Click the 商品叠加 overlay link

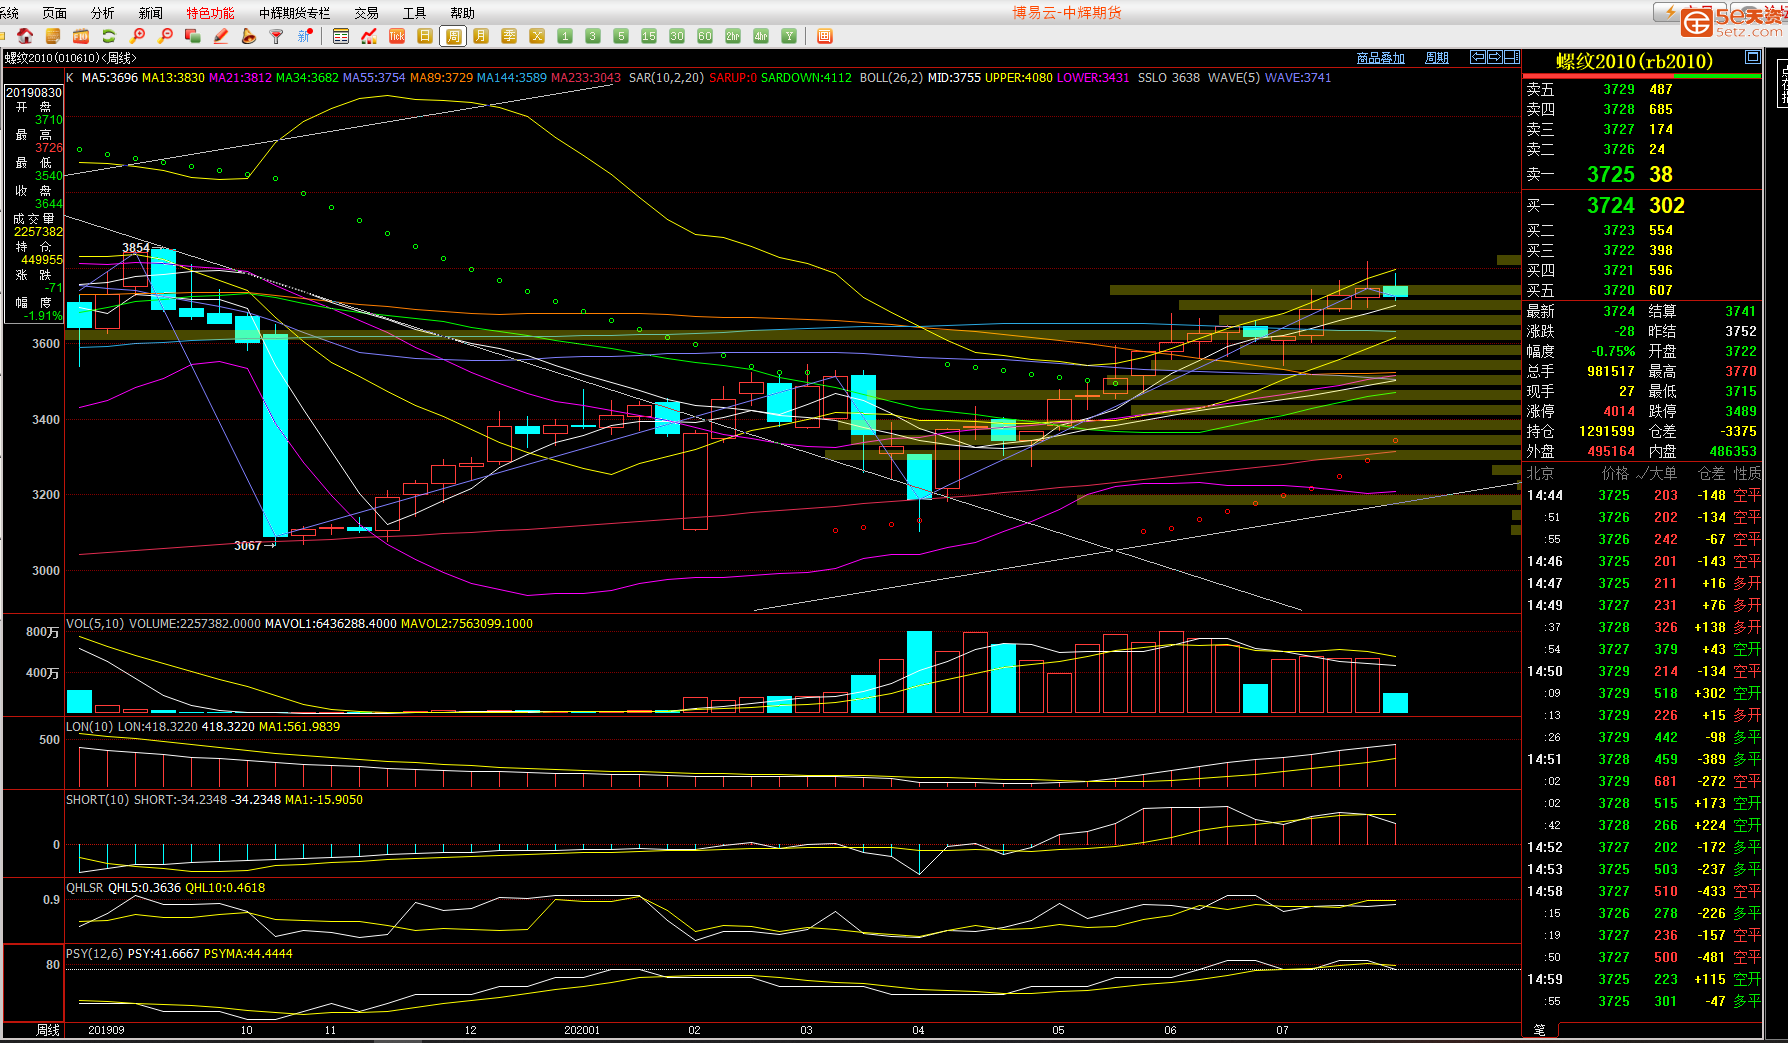pos(1380,58)
